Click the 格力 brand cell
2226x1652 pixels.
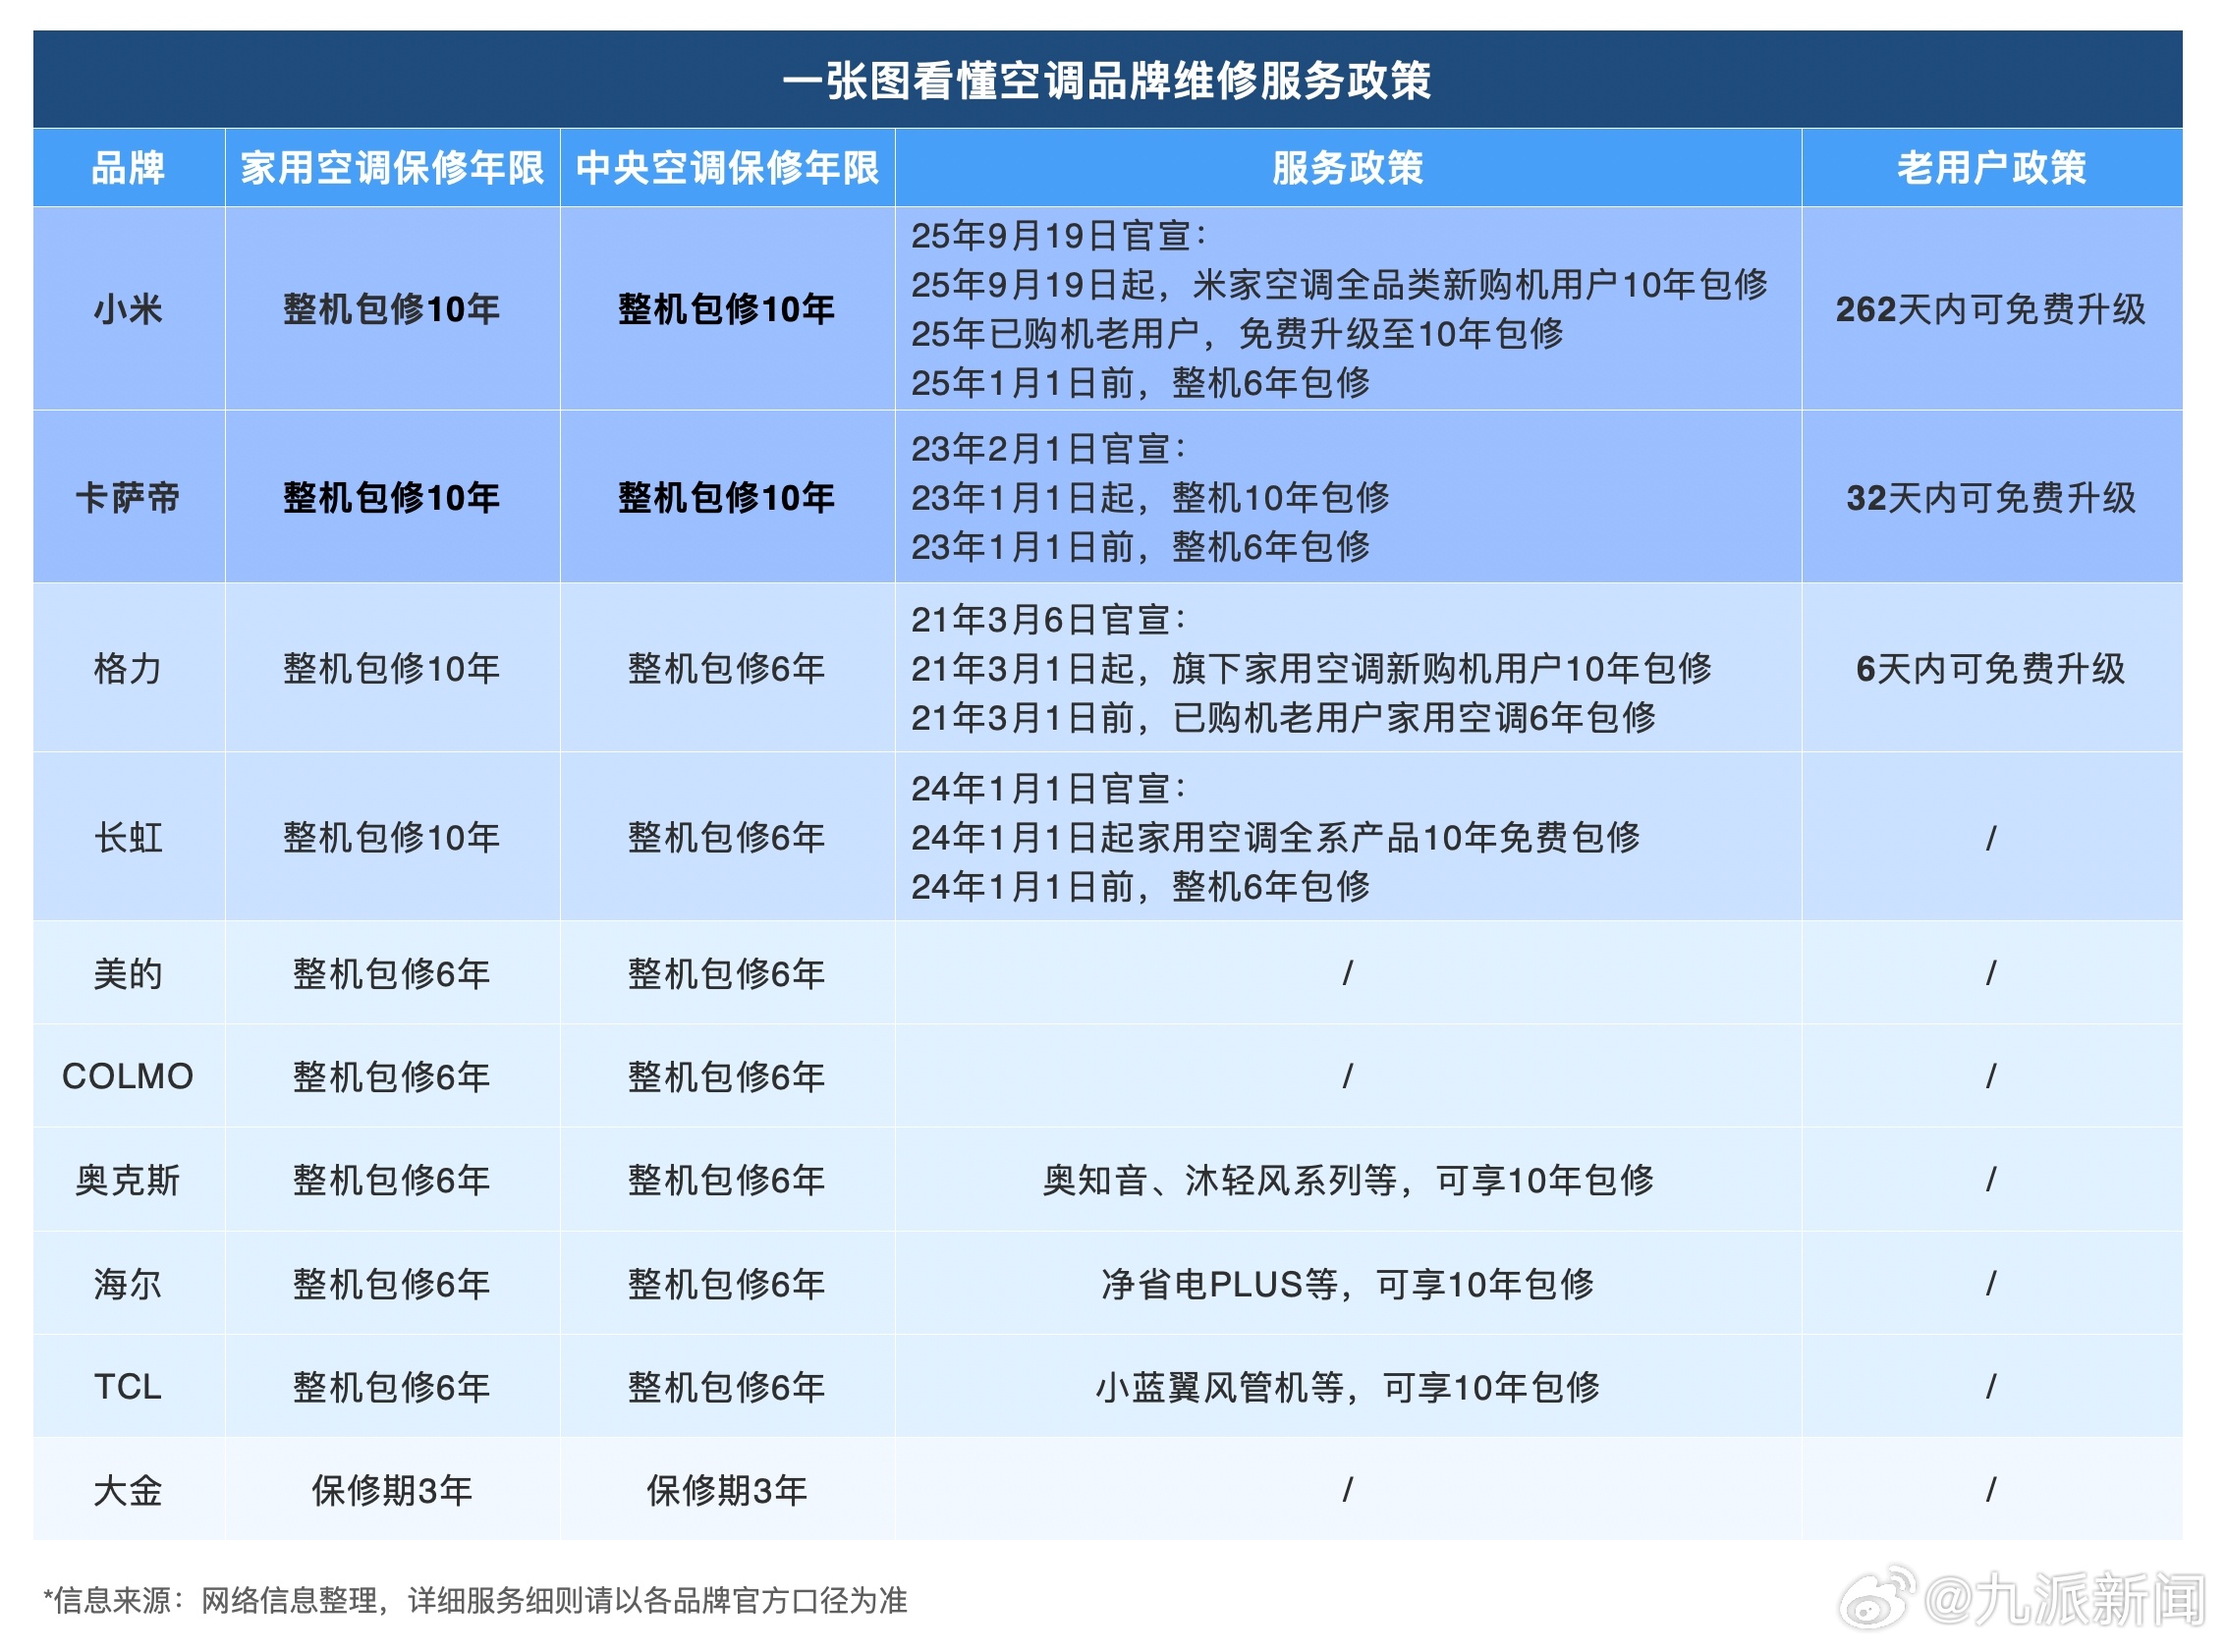click(x=128, y=668)
